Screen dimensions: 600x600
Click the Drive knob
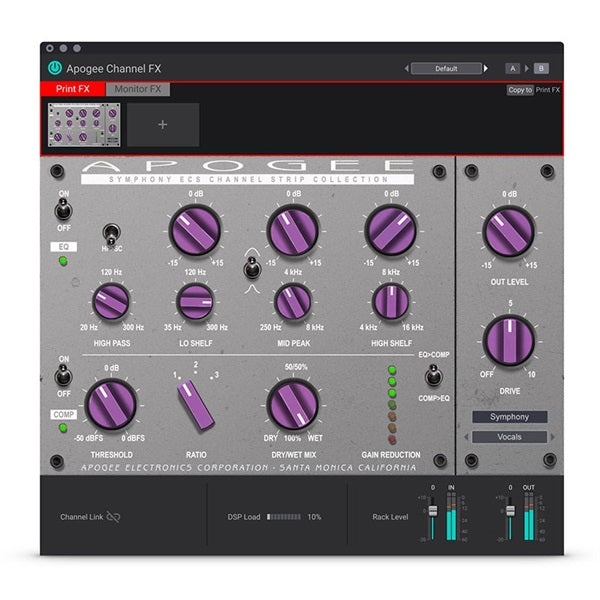[x=509, y=340]
